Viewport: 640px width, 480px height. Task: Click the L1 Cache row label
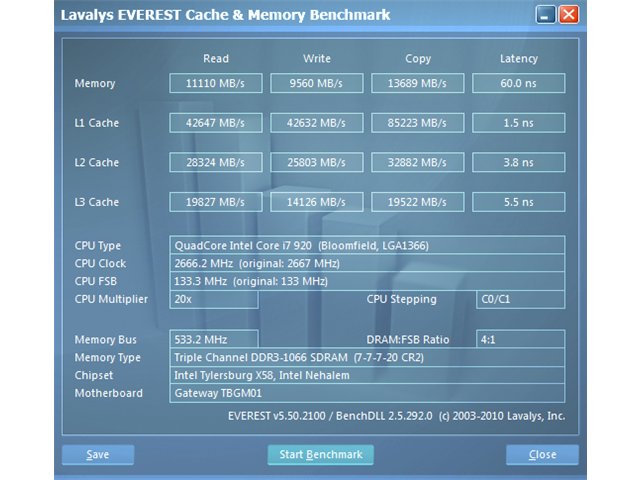[x=96, y=123]
